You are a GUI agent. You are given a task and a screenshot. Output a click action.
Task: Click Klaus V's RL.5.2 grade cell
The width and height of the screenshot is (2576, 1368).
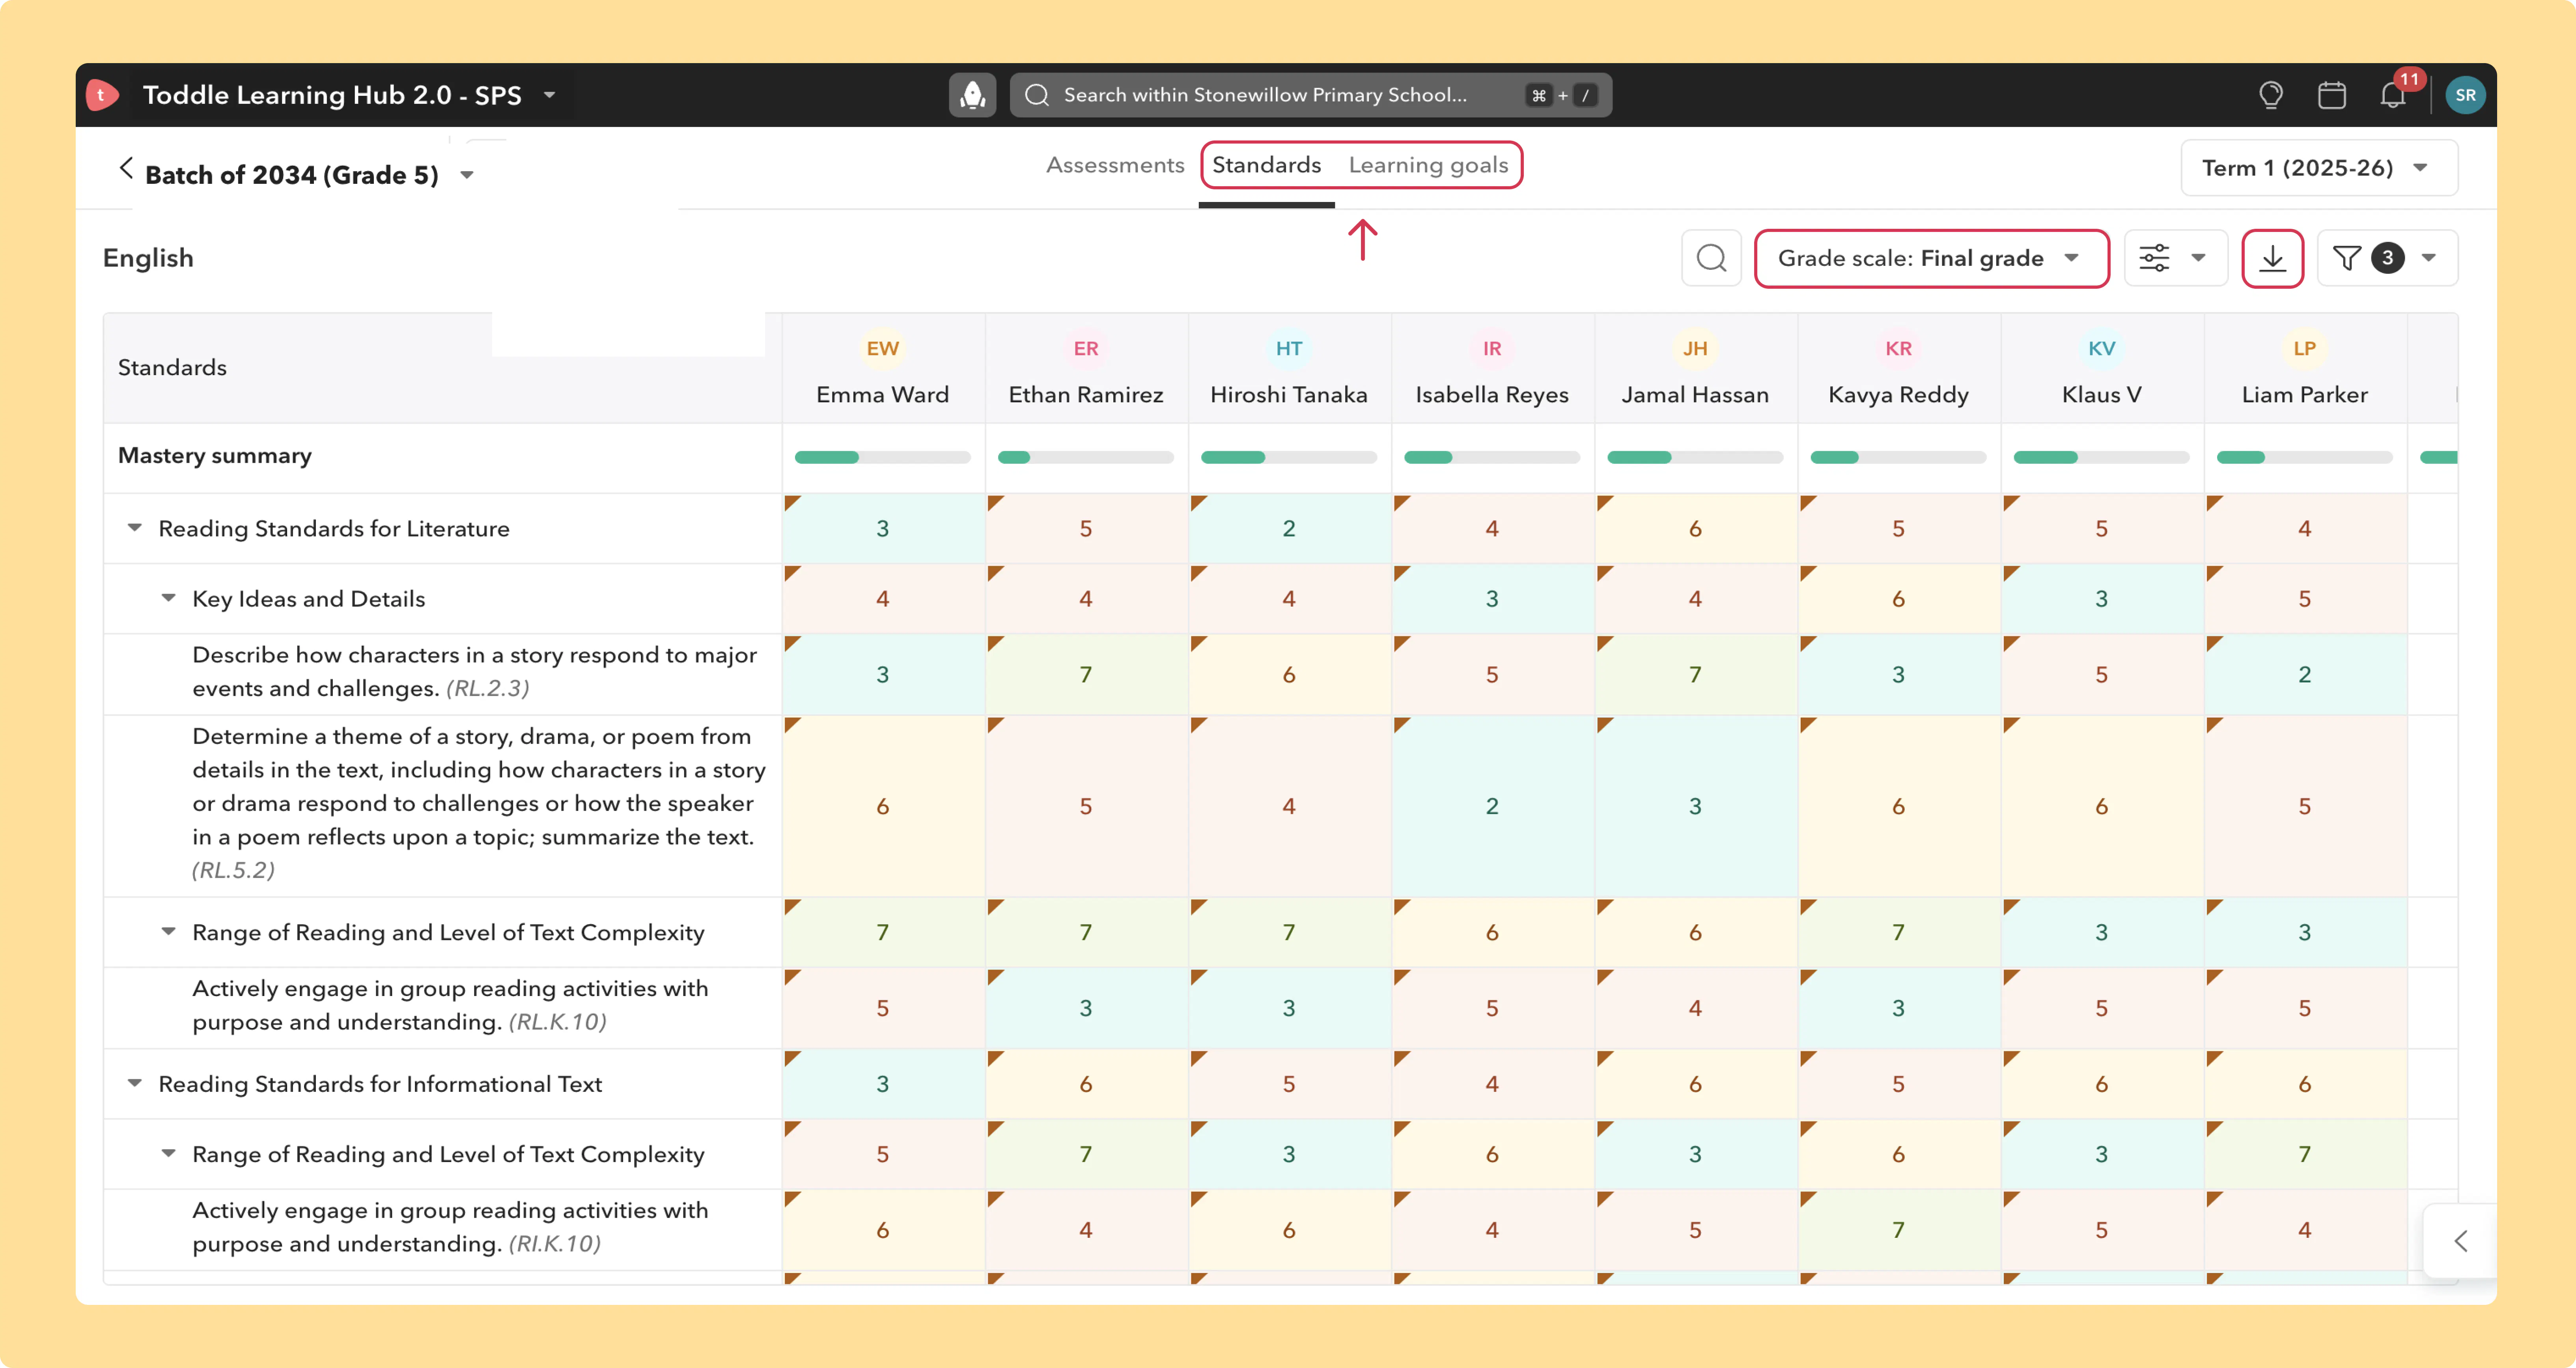[x=2101, y=806]
